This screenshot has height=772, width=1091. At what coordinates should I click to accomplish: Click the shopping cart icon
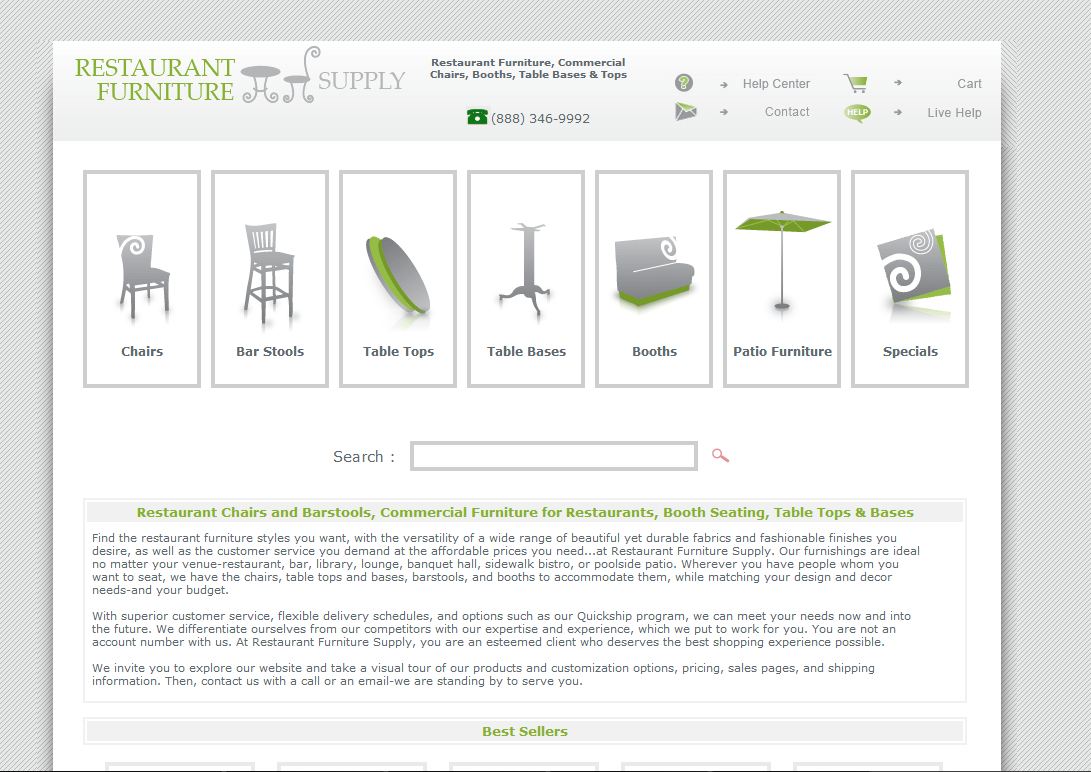tap(855, 82)
